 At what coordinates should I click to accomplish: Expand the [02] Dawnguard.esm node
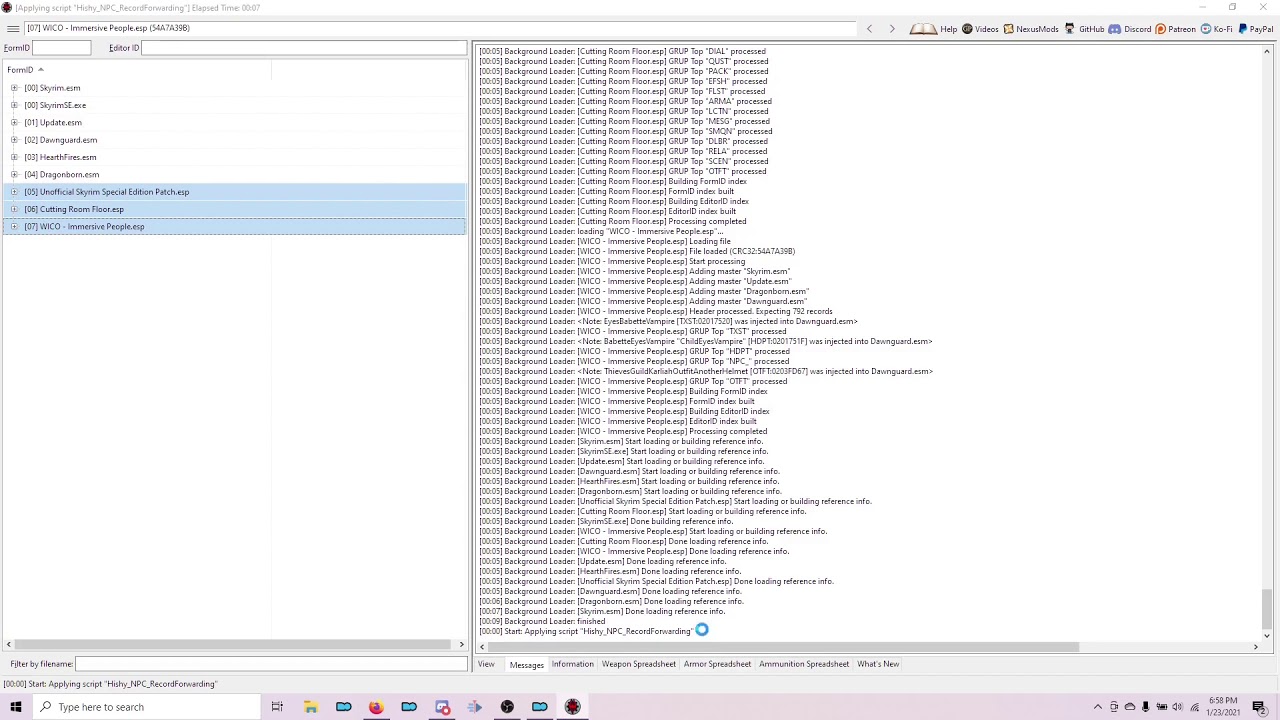pyautogui.click(x=14, y=140)
